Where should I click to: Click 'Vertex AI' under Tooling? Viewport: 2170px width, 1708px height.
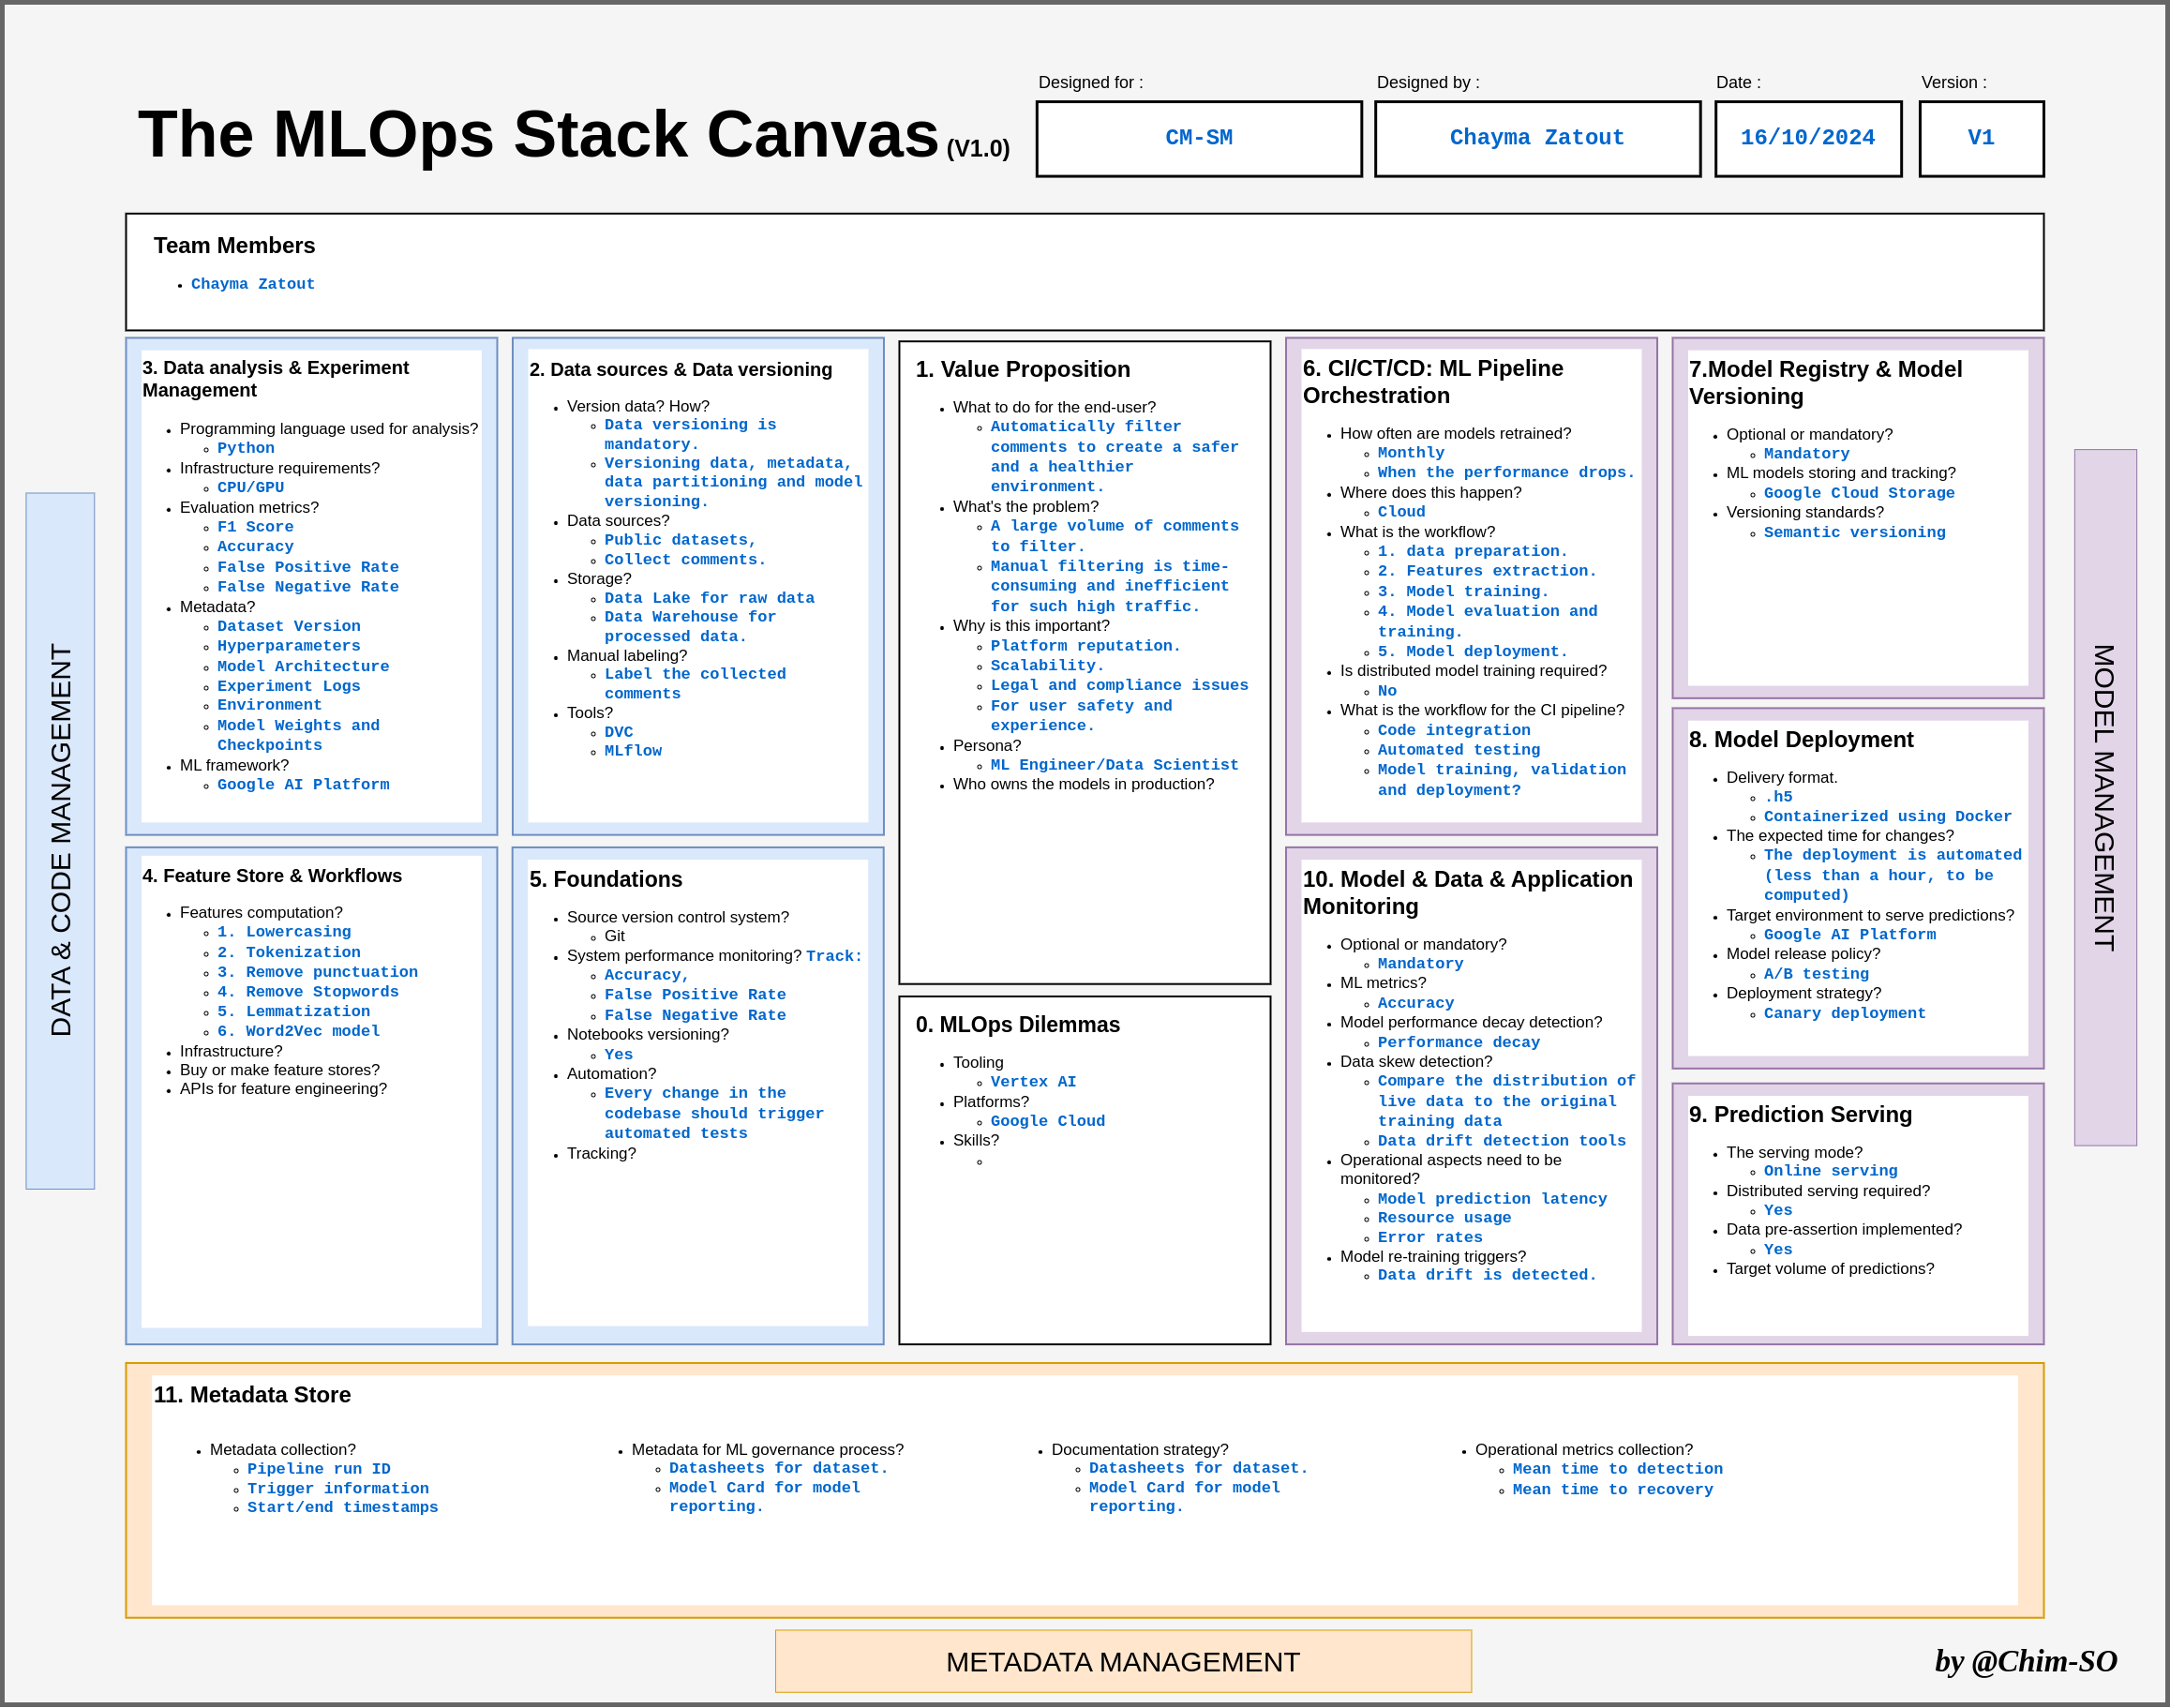click(x=1032, y=1082)
